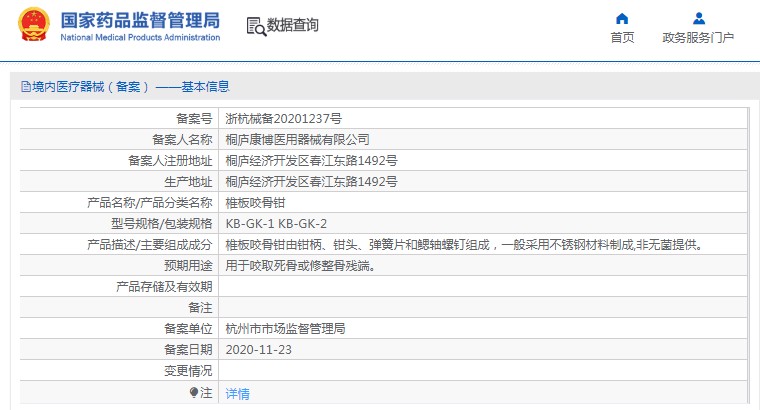Open the 数据查询 search icon
The height and width of the screenshot is (410, 760).
256,26
